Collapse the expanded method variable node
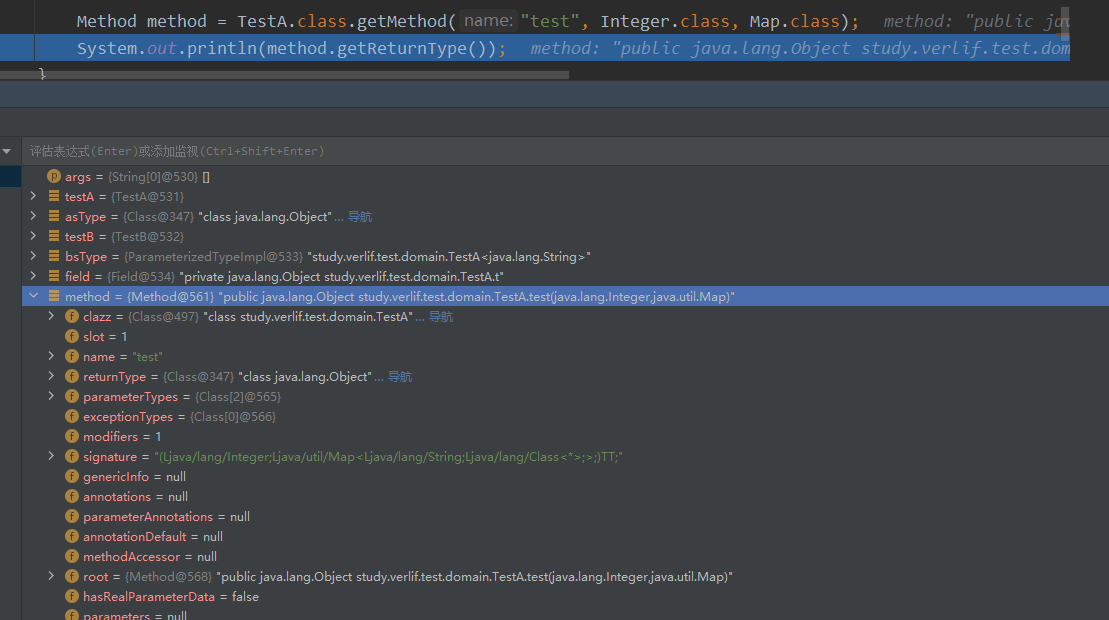This screenshot has width=1109, height=620. (x=34, y=297)
